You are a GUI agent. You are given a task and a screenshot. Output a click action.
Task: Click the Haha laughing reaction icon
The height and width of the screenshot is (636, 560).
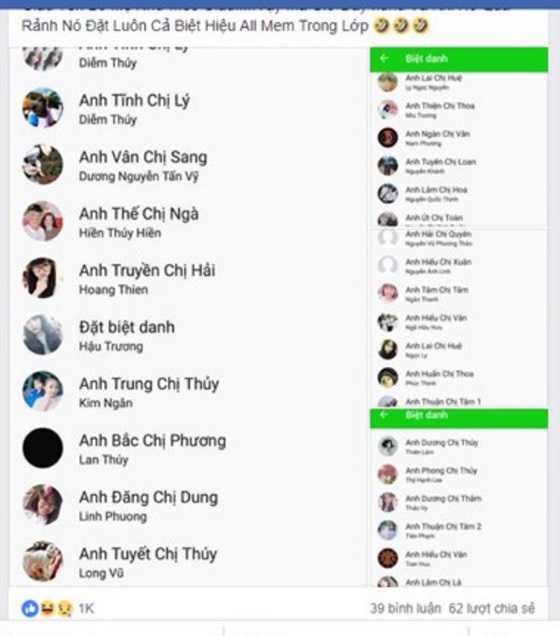[x=47, y=608]
